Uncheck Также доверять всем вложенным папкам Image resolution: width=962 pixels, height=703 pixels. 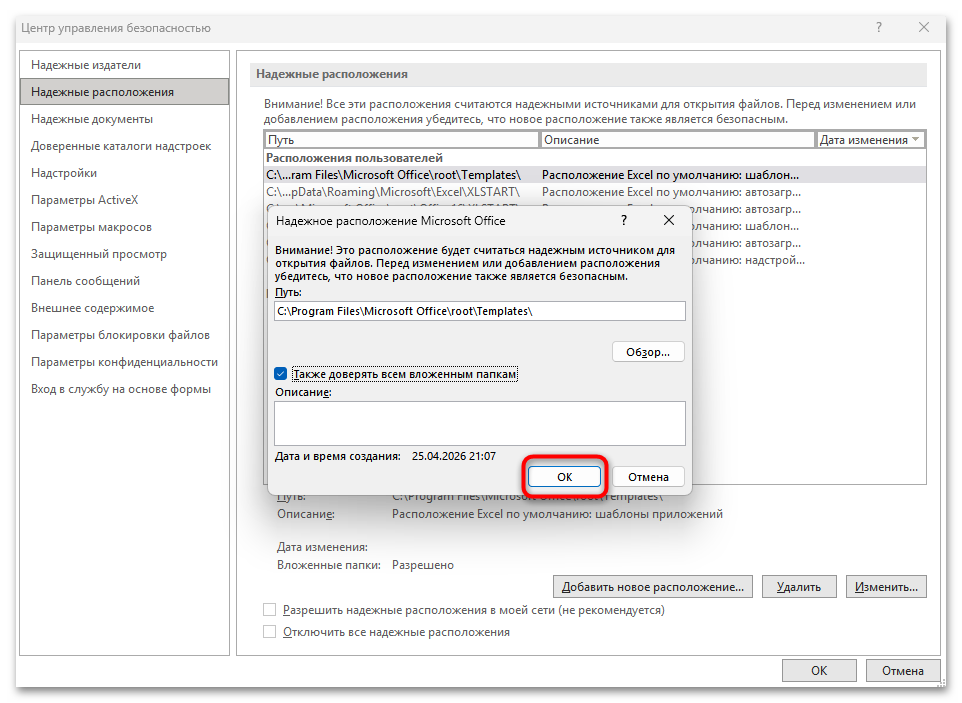pos(281,374)
